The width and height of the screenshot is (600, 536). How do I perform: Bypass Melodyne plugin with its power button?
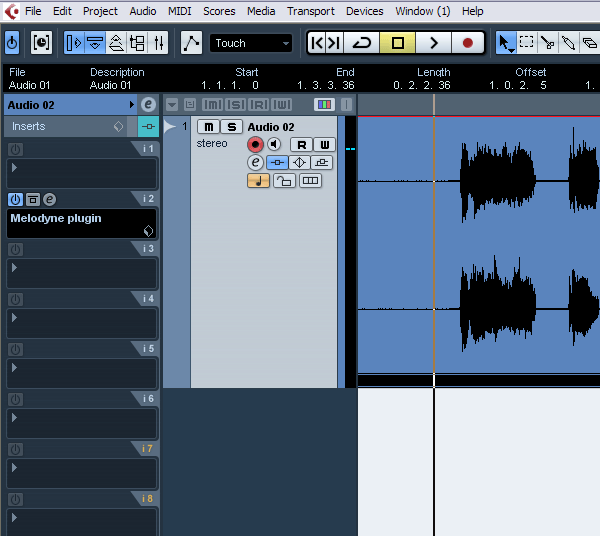click(16, 200)
